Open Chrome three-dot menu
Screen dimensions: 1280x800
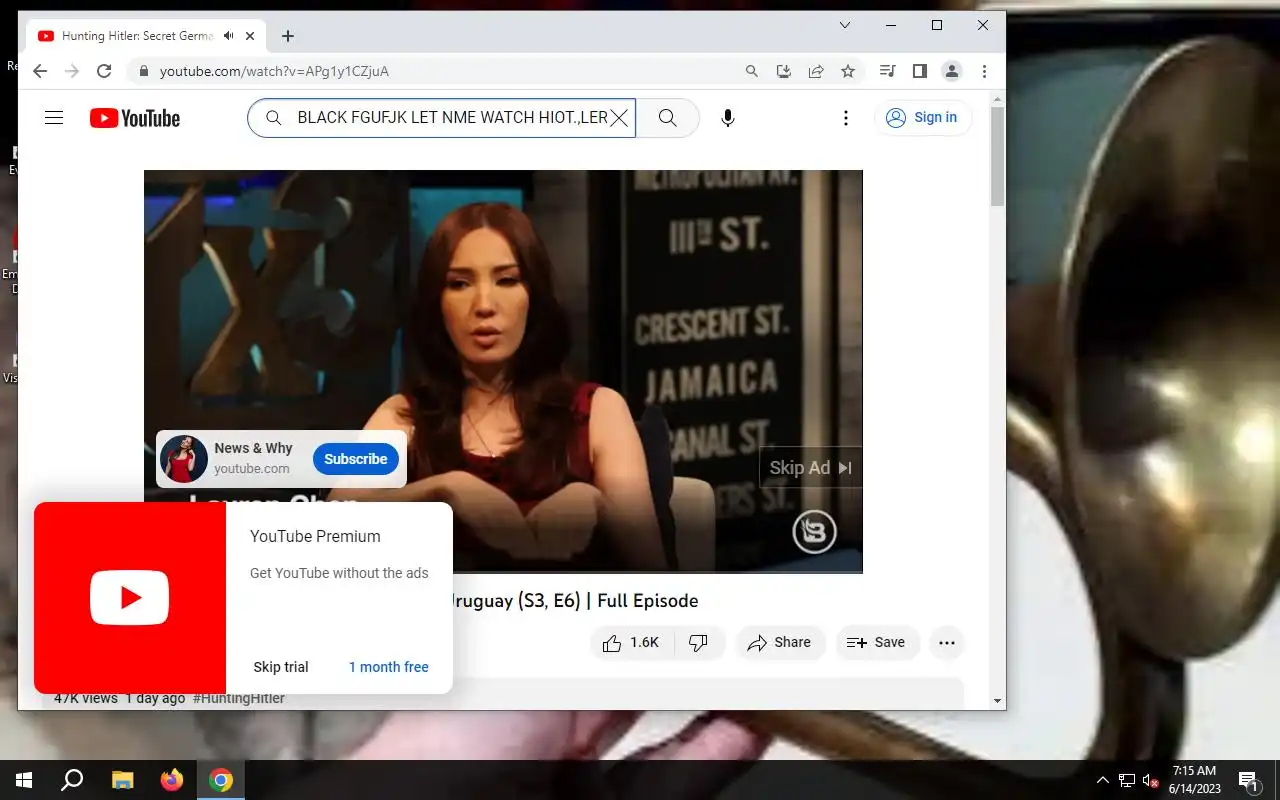(985, 71)
